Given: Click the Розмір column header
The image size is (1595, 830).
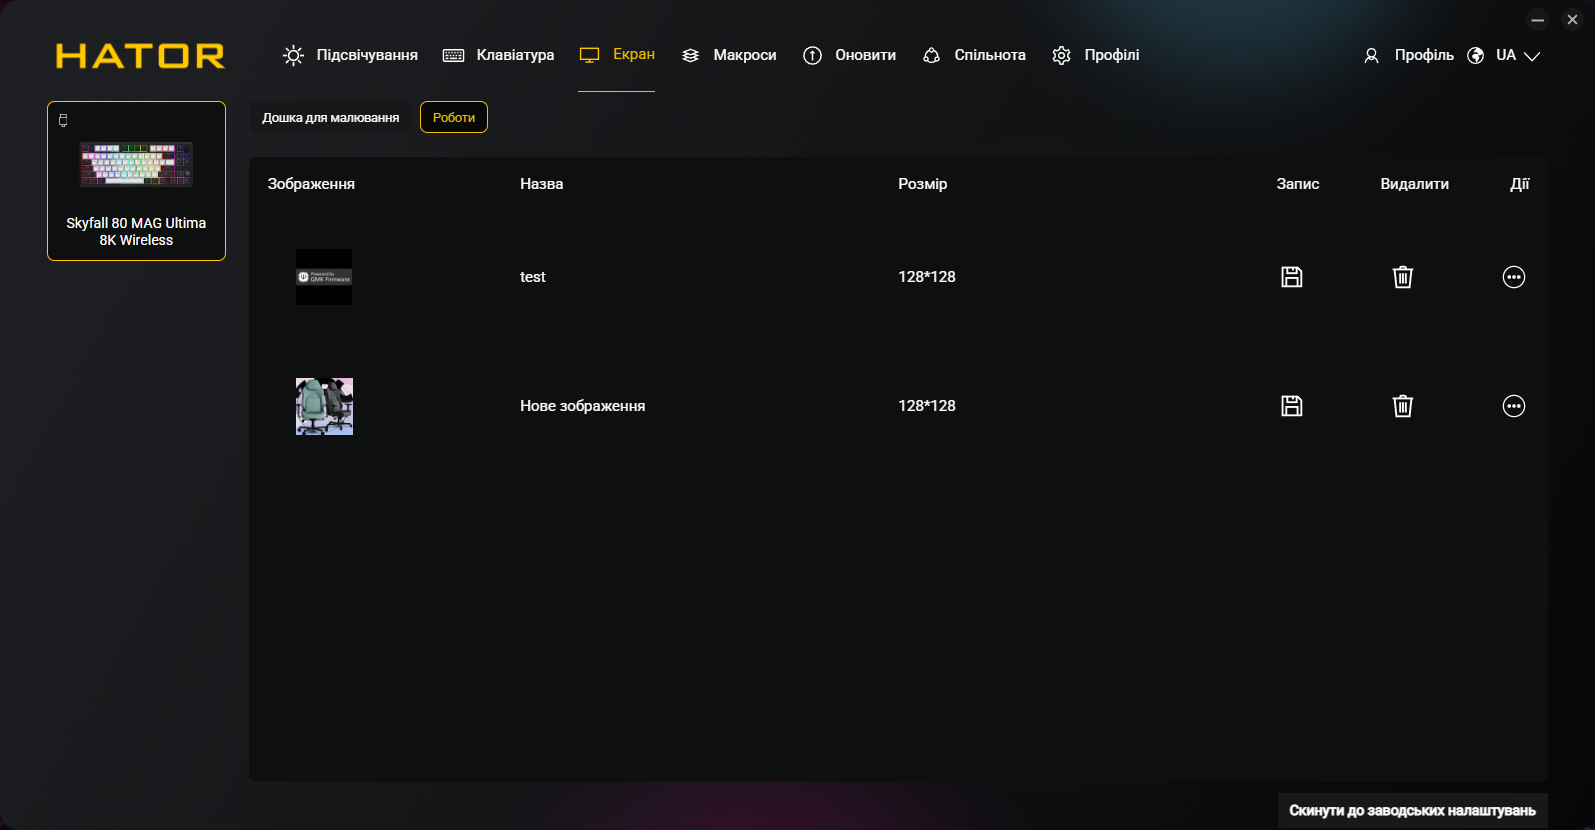Looking at the screenshot, I should 923,184.
